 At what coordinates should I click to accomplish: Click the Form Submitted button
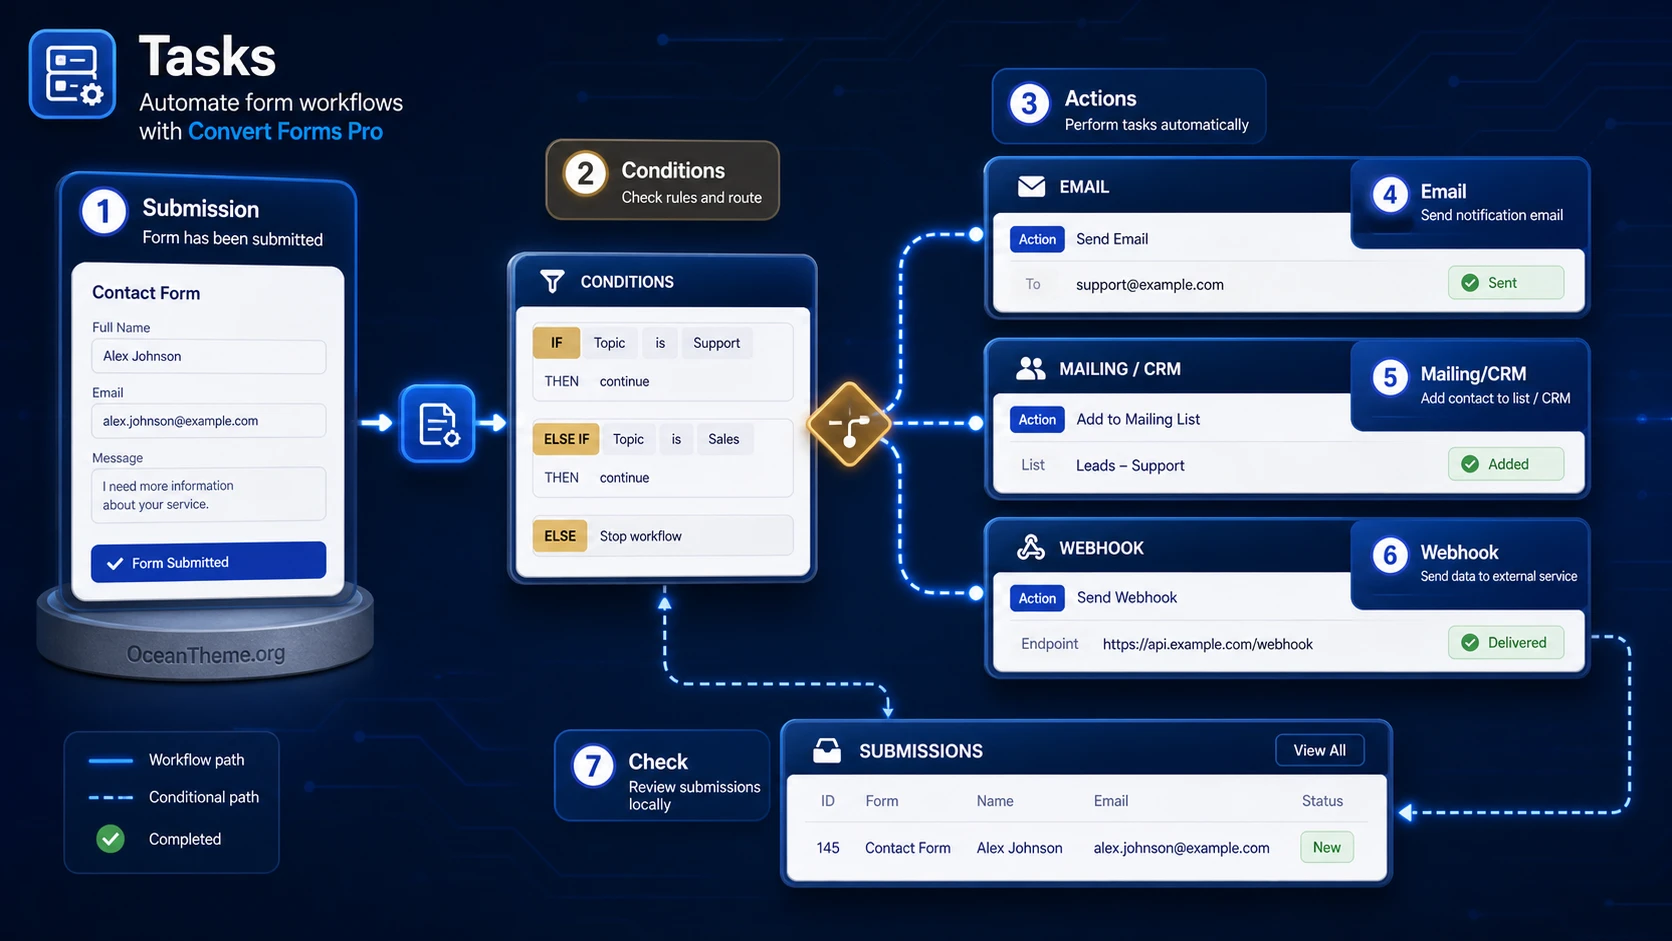[x=208, y=562]
